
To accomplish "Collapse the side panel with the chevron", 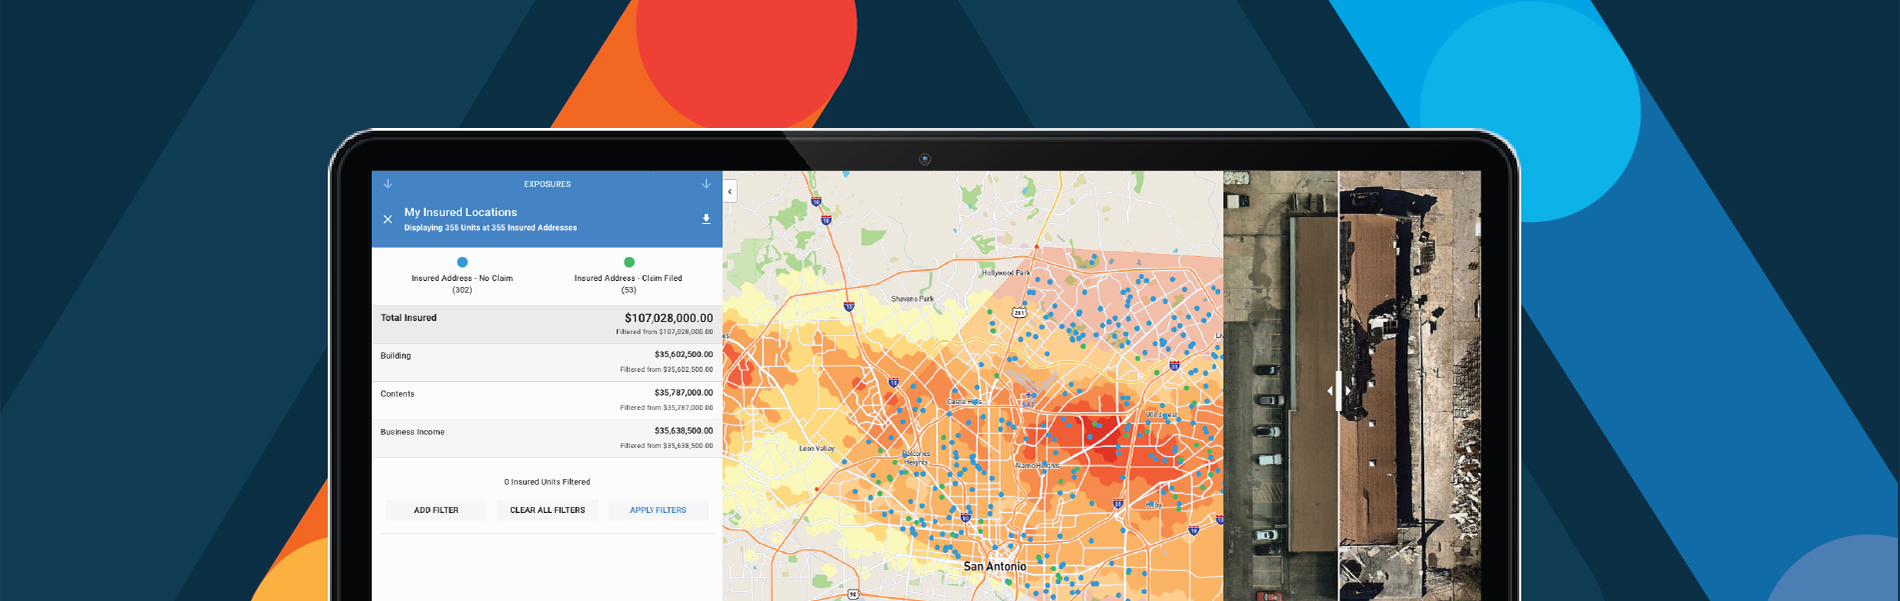I will pos(730,191).
